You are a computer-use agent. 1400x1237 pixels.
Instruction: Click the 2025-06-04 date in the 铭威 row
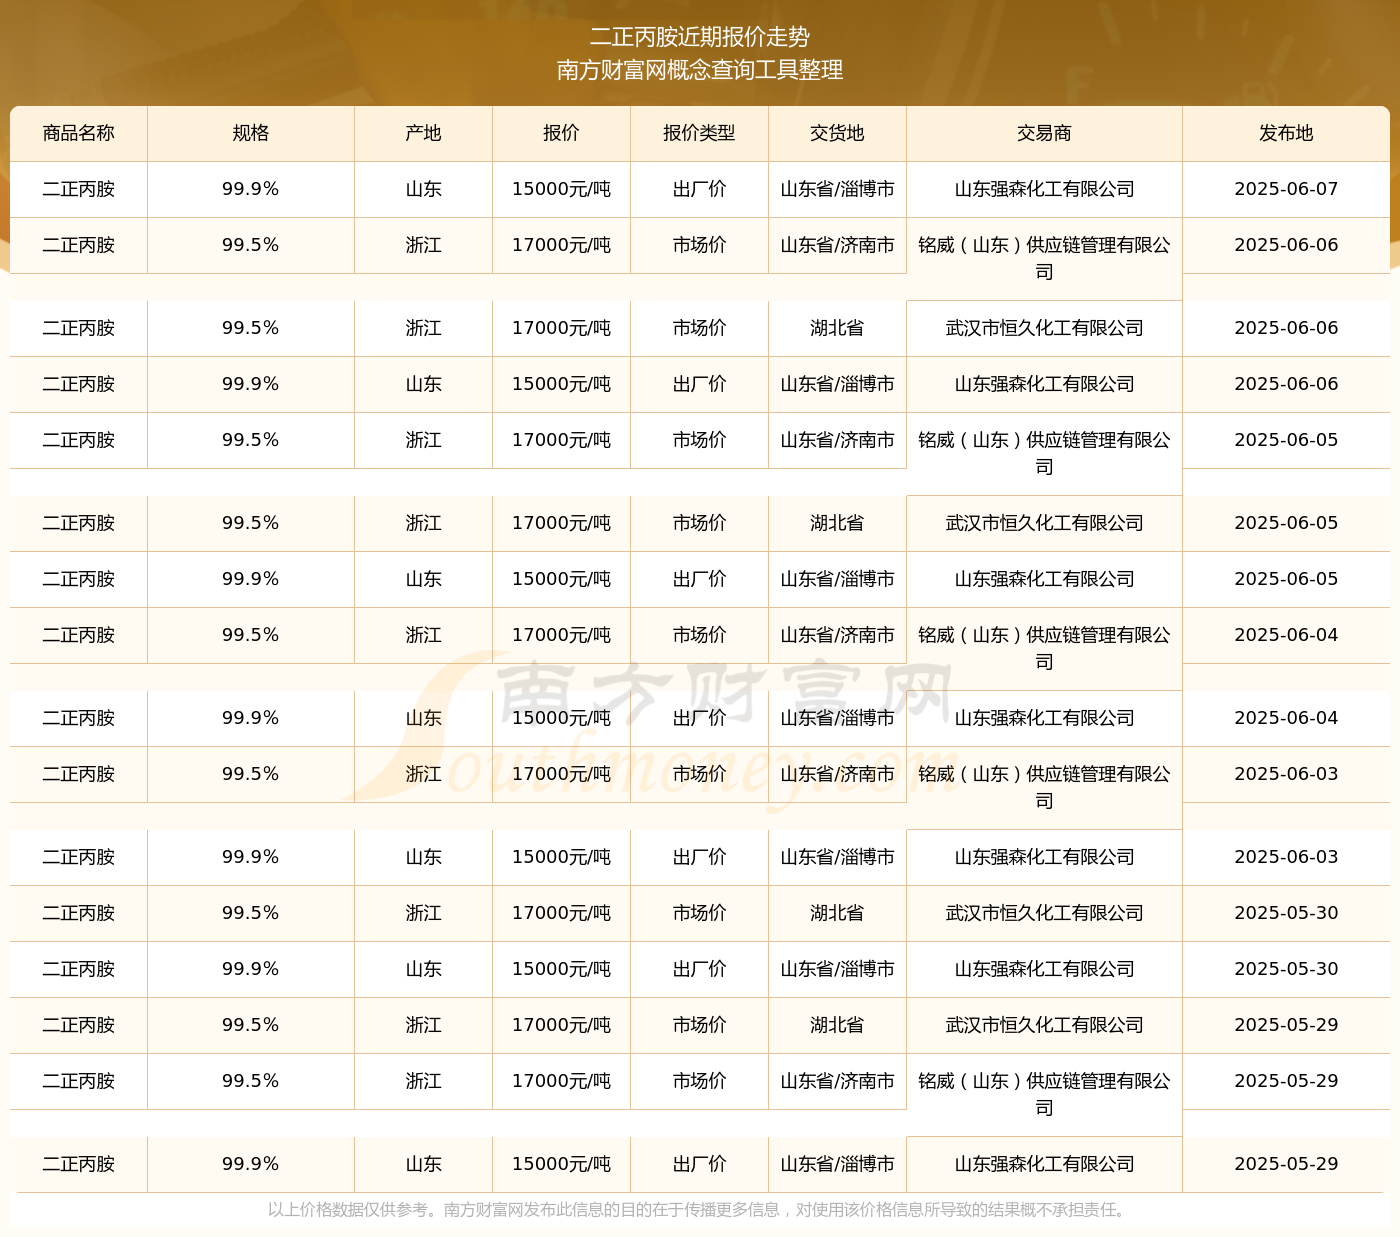pyautogui.click(x=1286, y=635)
